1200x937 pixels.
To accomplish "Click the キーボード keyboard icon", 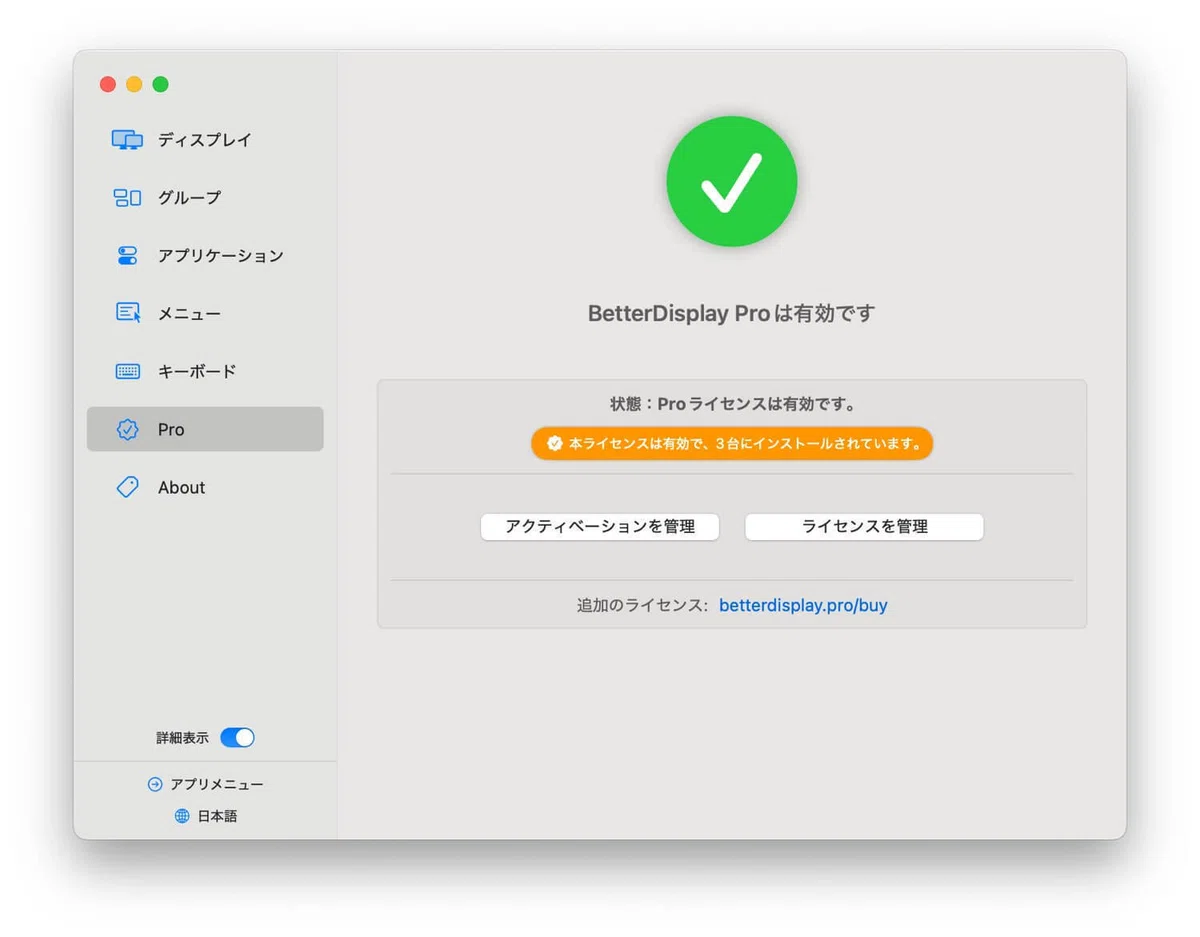I will [x=127, y=371].
